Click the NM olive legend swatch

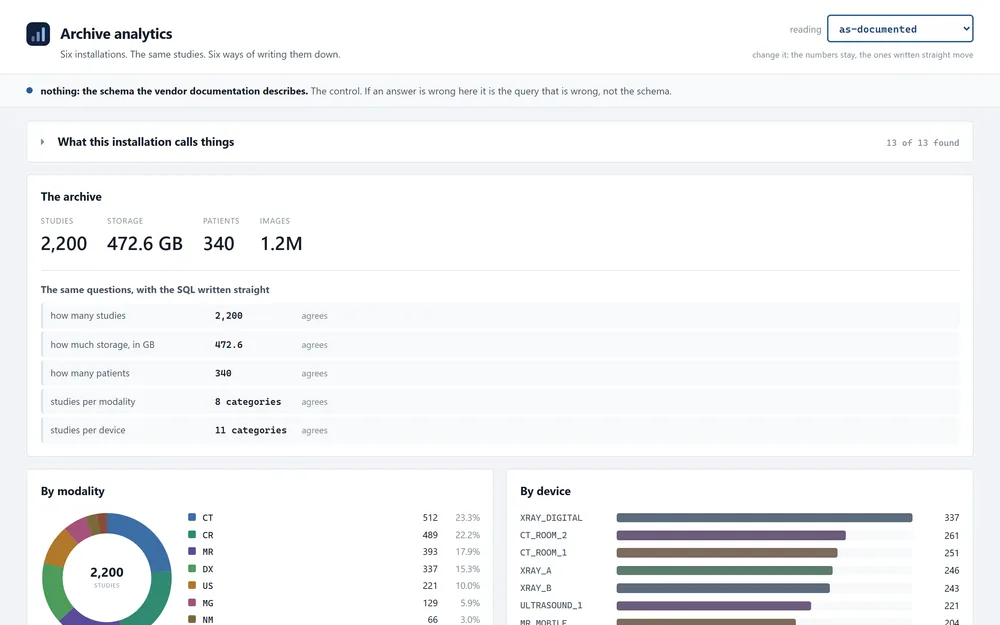click(192, 619)
